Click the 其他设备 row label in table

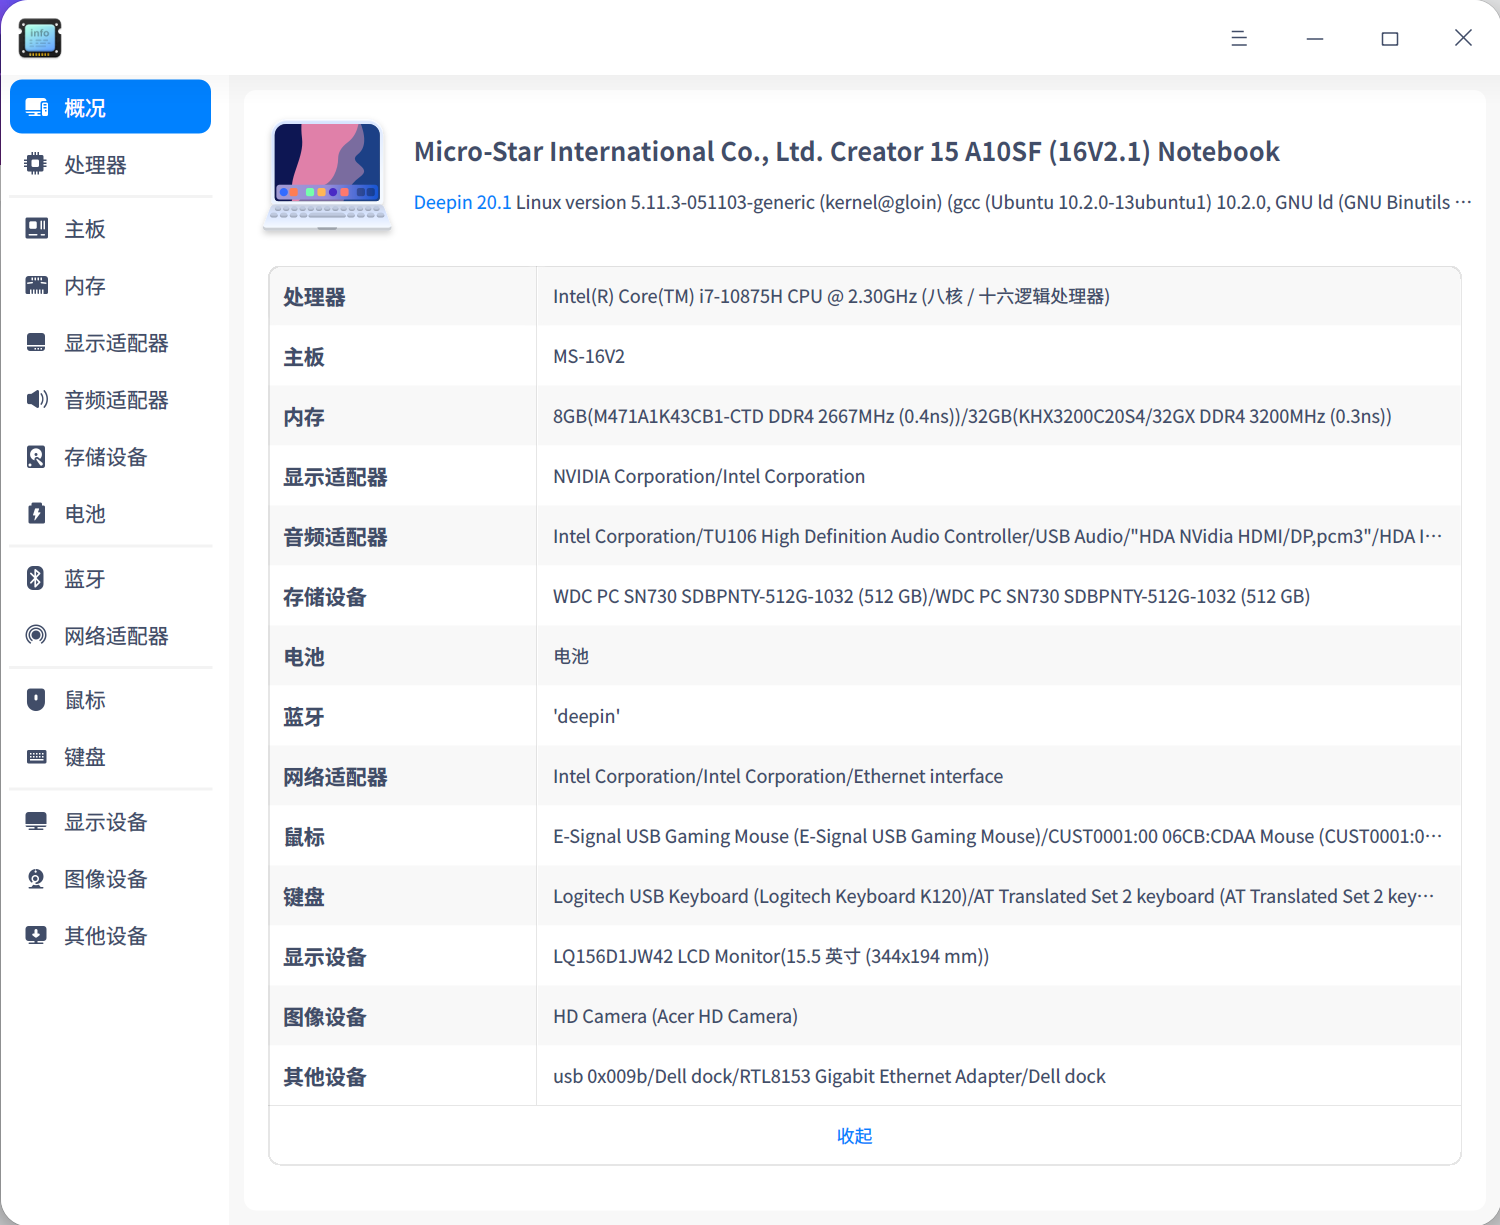(x=325, y=1077)
